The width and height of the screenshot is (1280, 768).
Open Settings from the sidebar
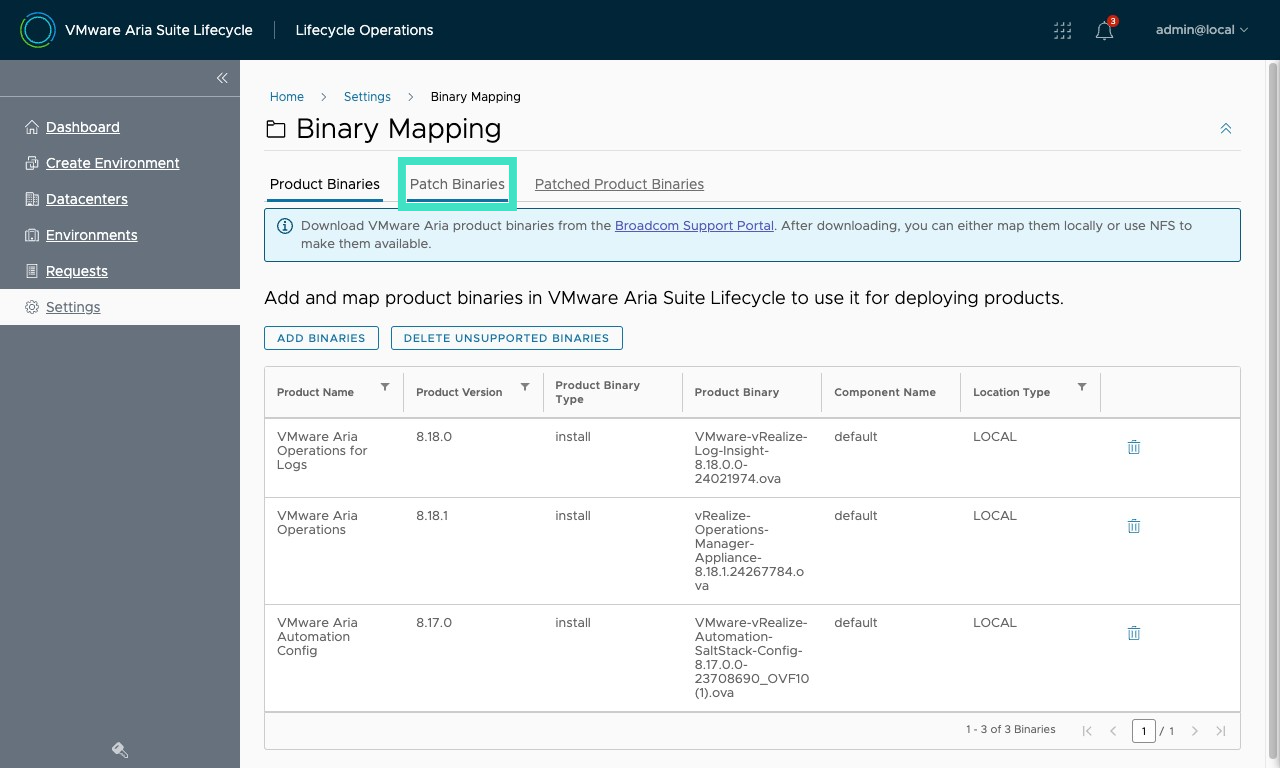[x=73, y=307]
